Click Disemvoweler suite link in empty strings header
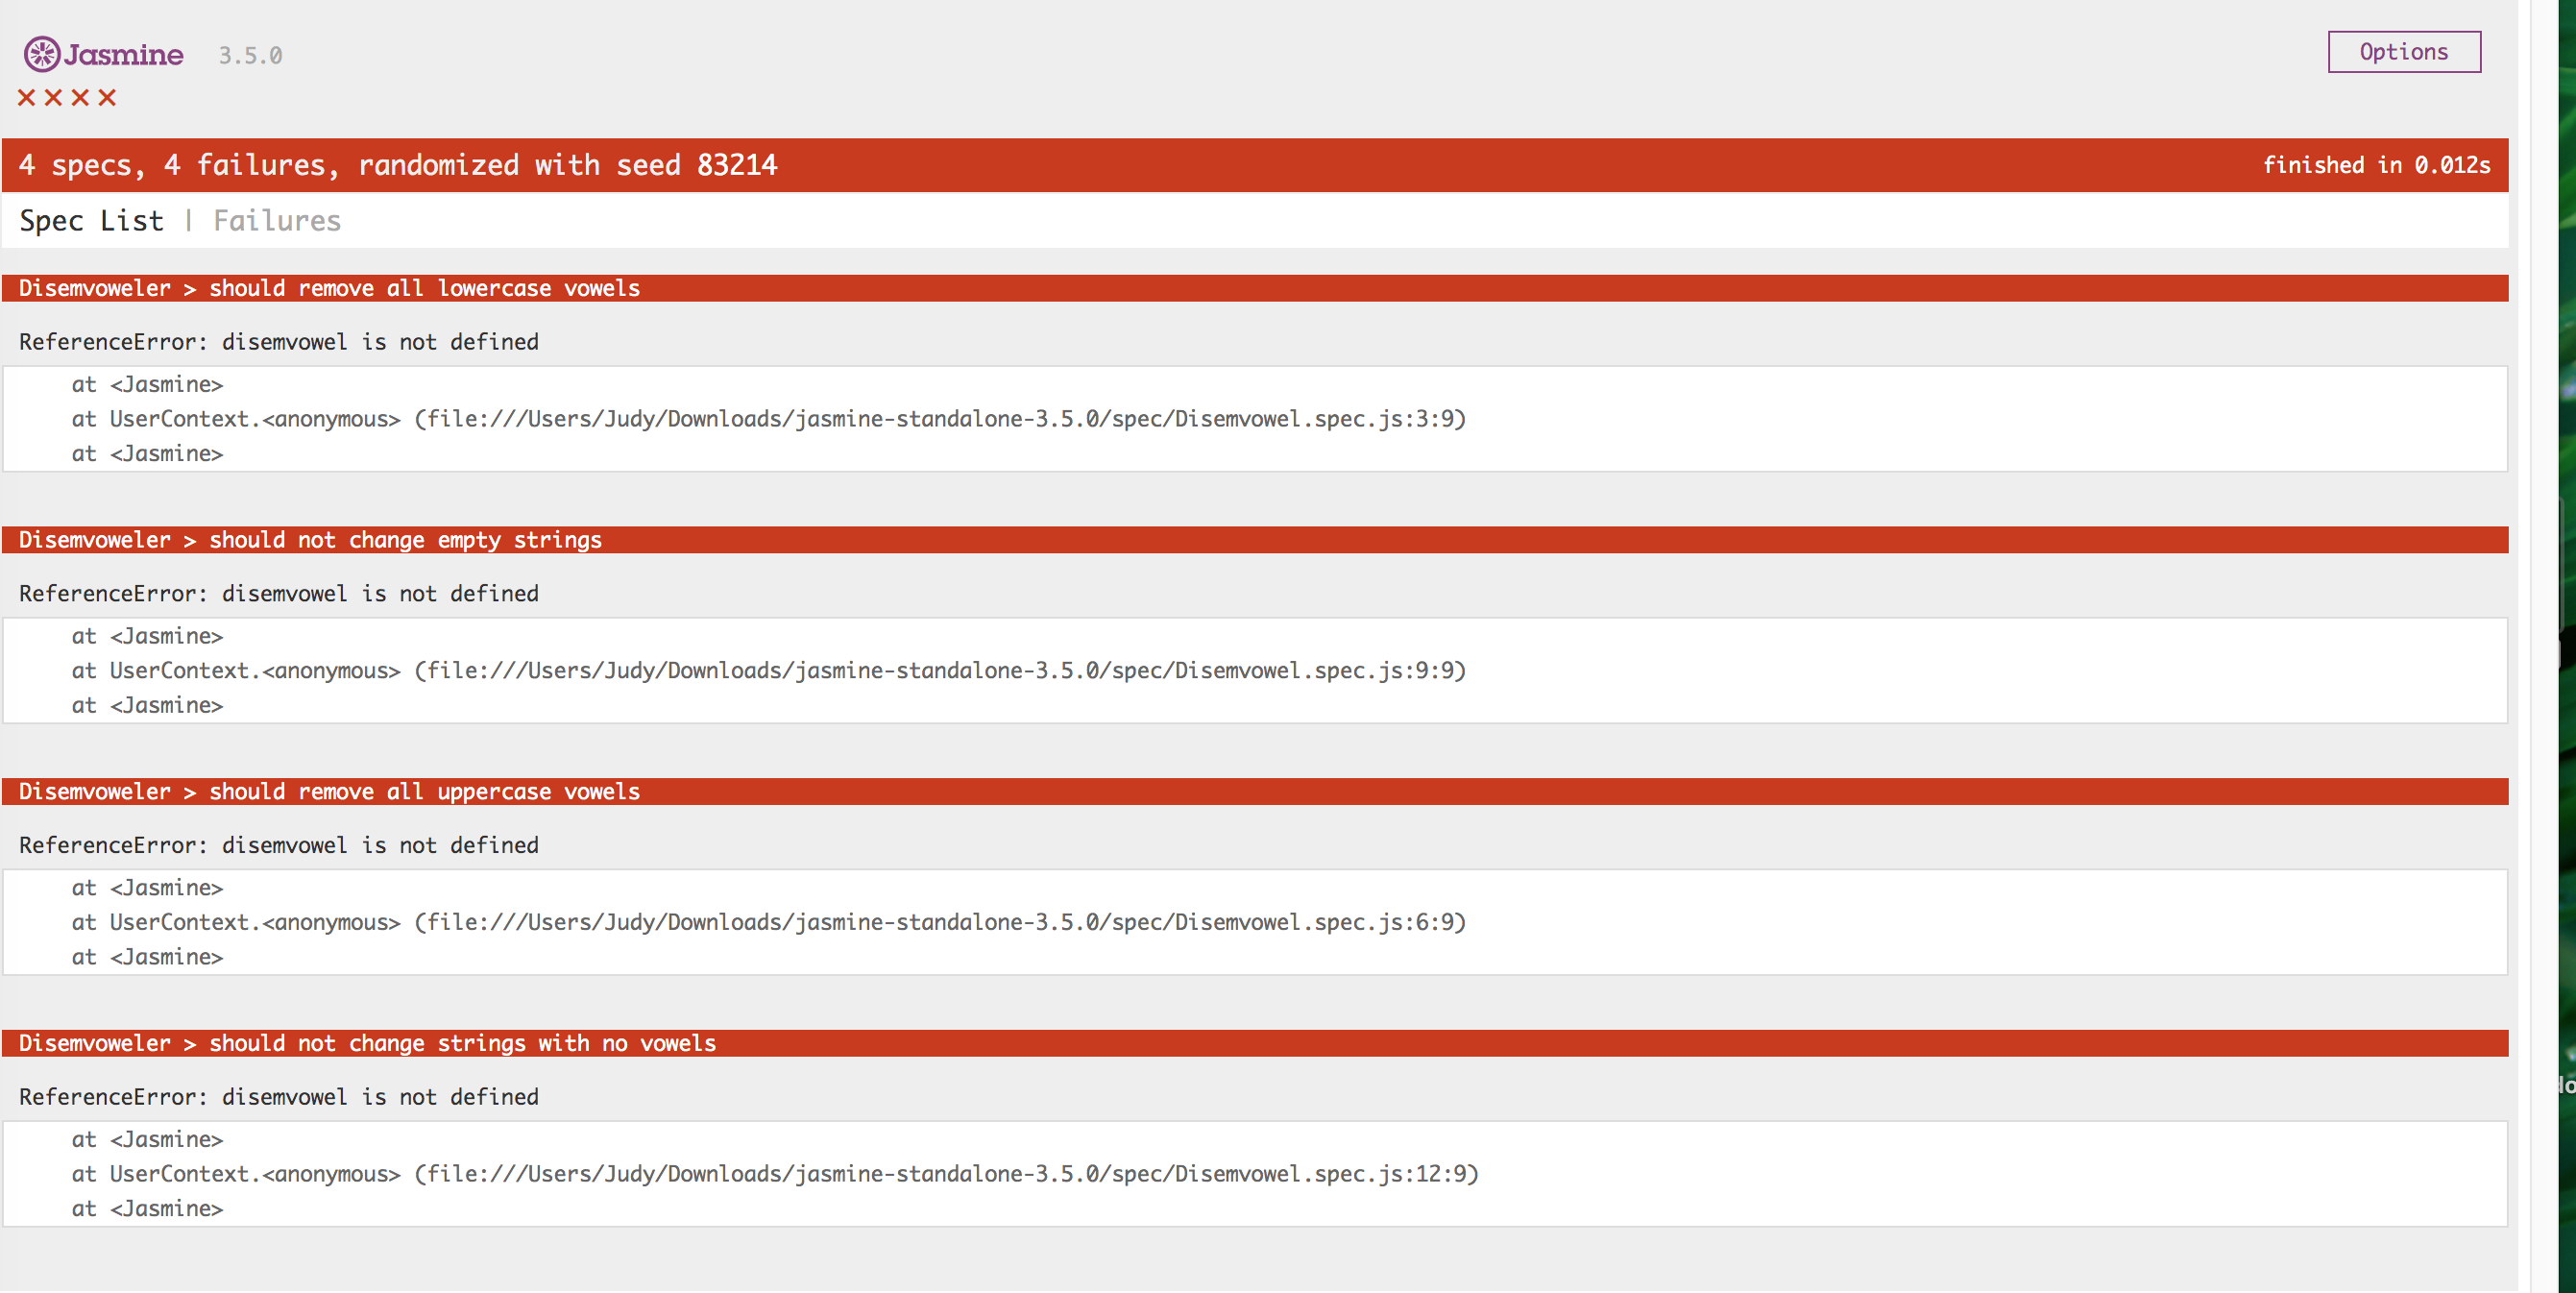Screen dimensions: 2576x1293 coord(95,540)
